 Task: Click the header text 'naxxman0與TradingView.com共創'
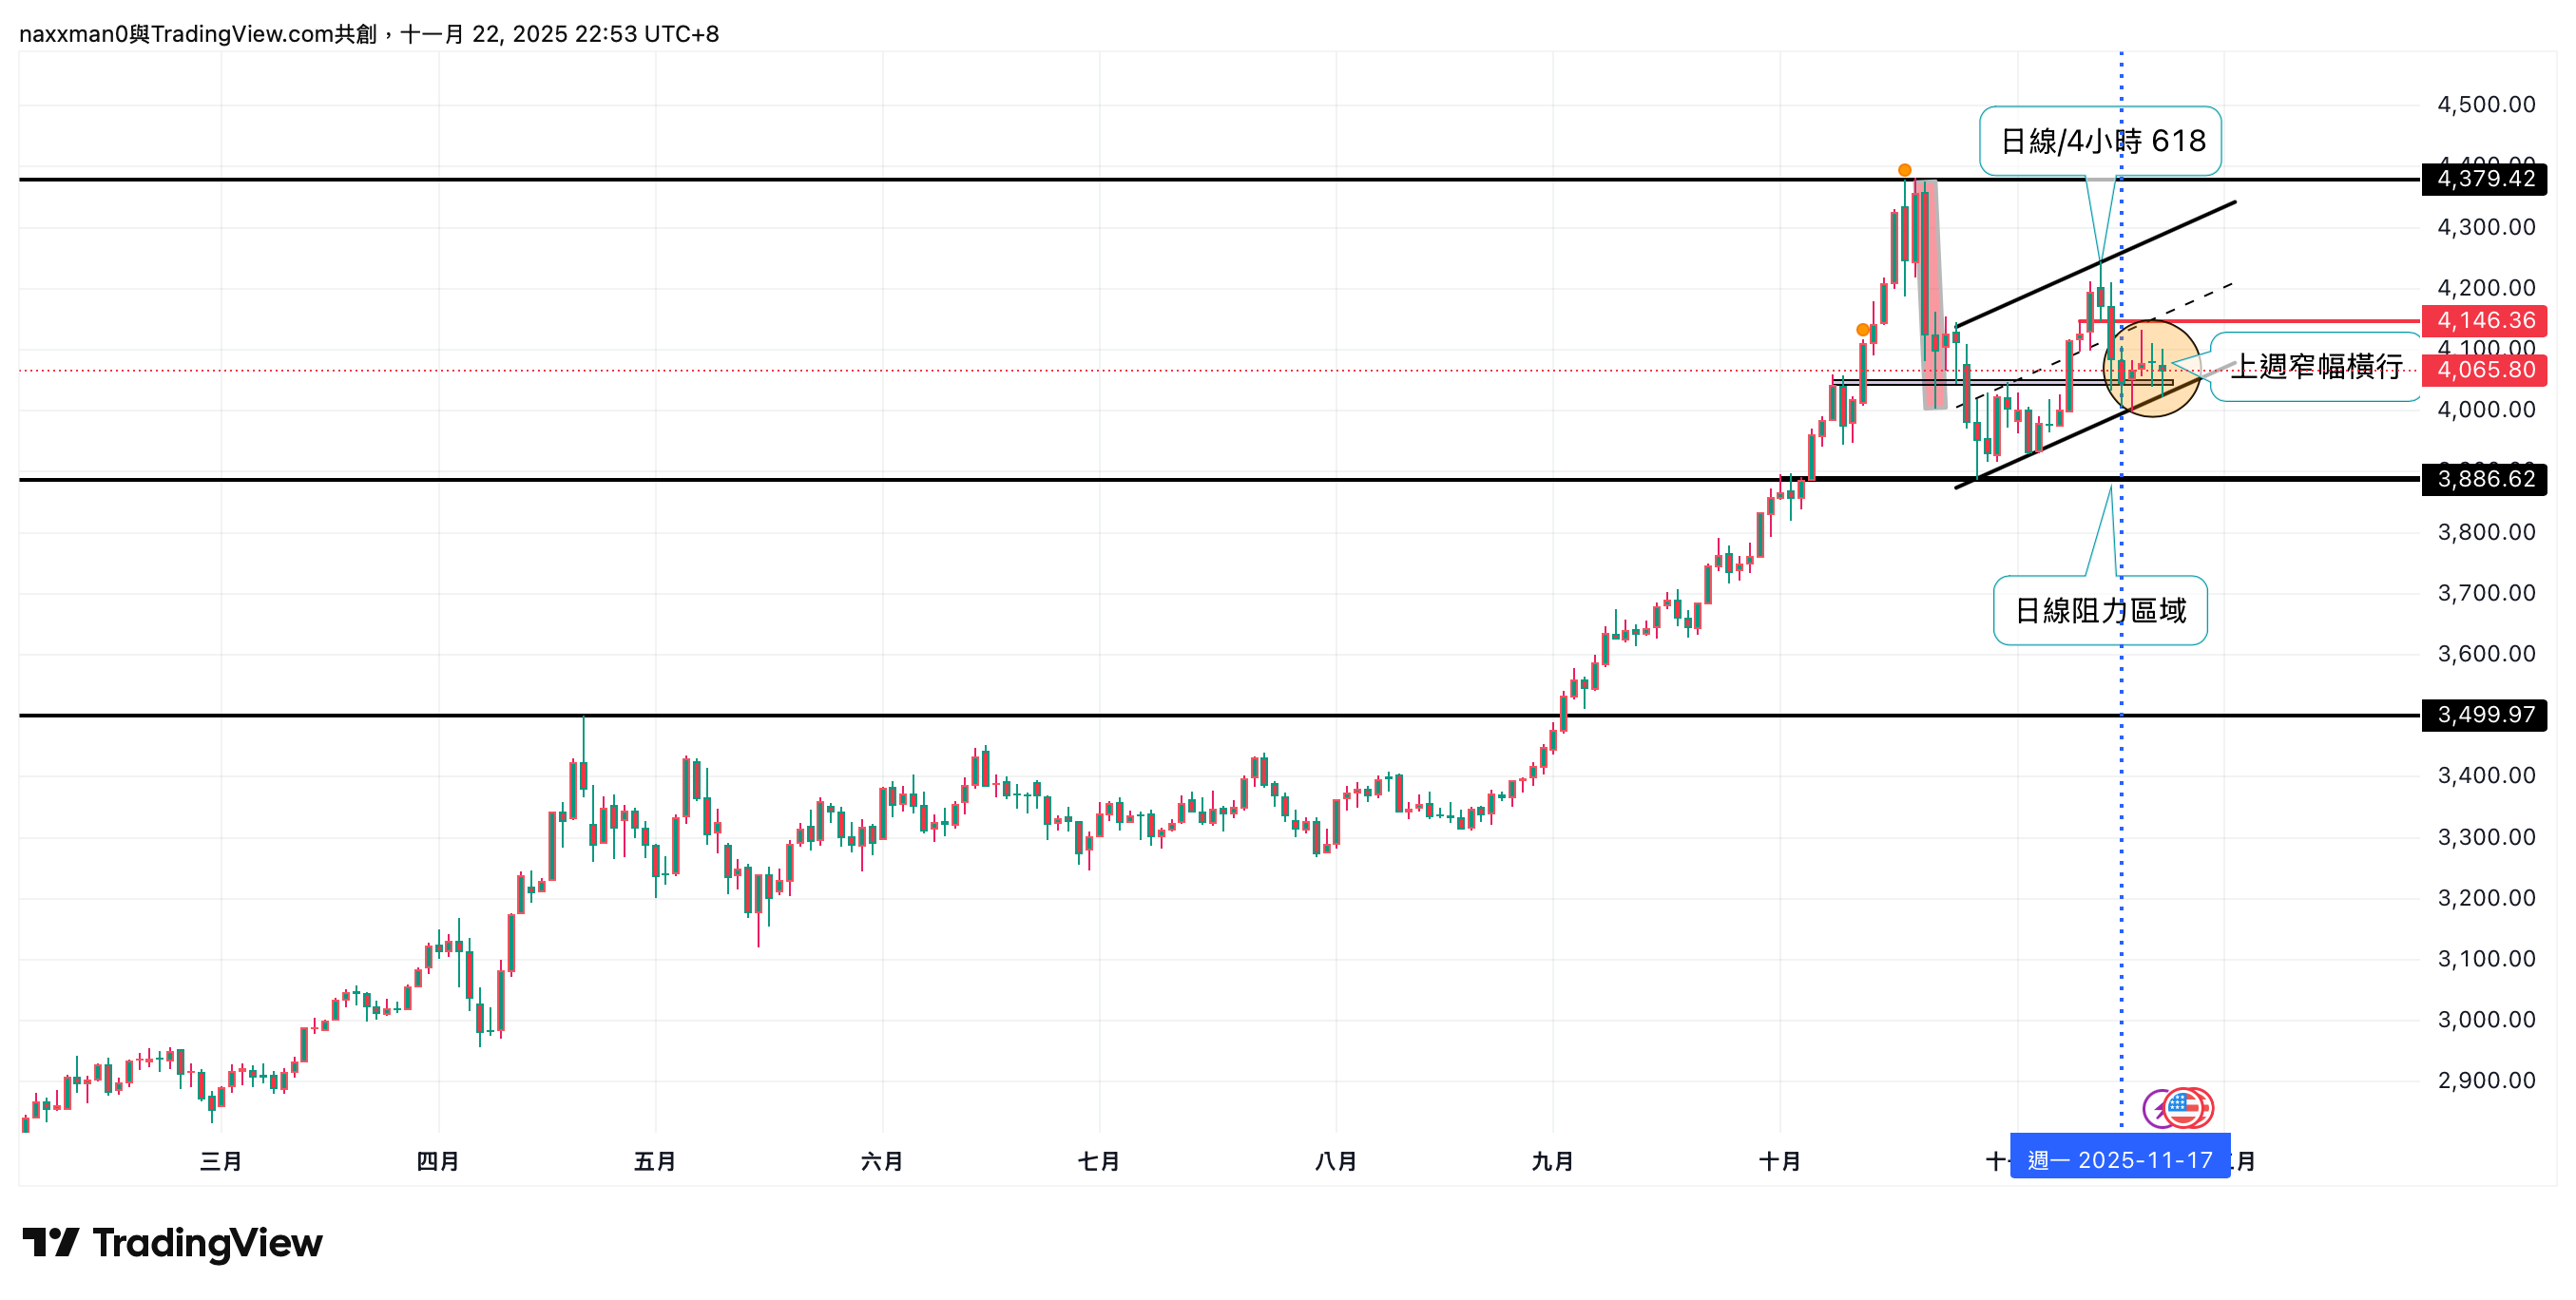tap(198, 34)
